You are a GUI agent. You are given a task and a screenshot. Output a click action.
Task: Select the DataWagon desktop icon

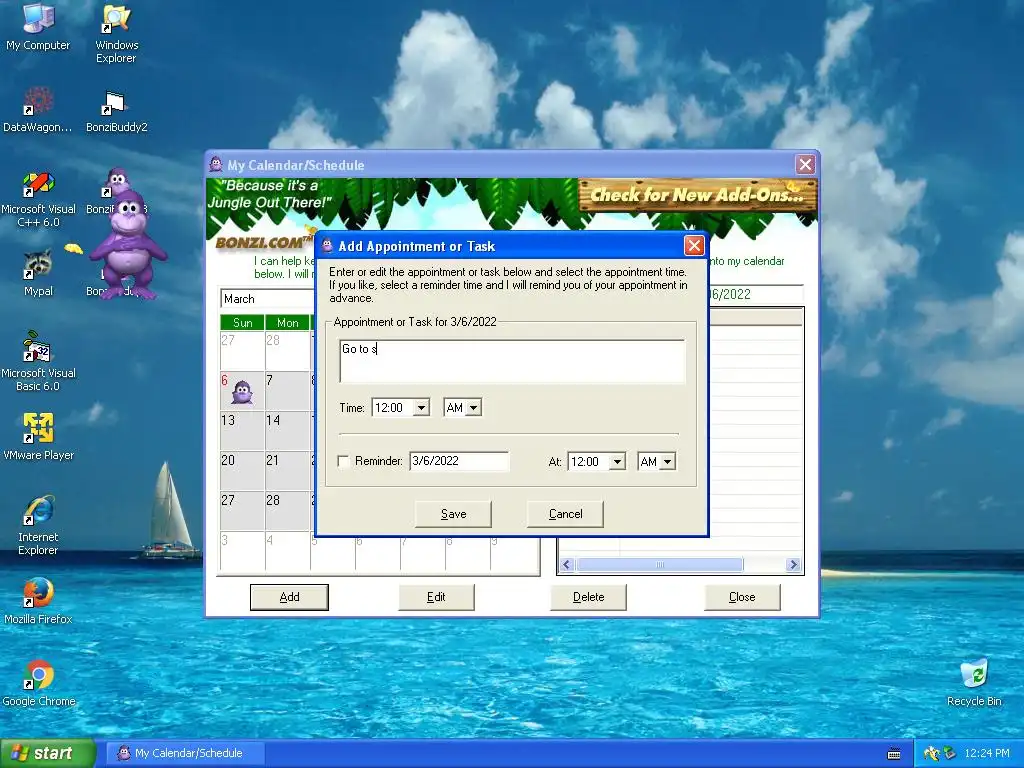pos(38,110)
